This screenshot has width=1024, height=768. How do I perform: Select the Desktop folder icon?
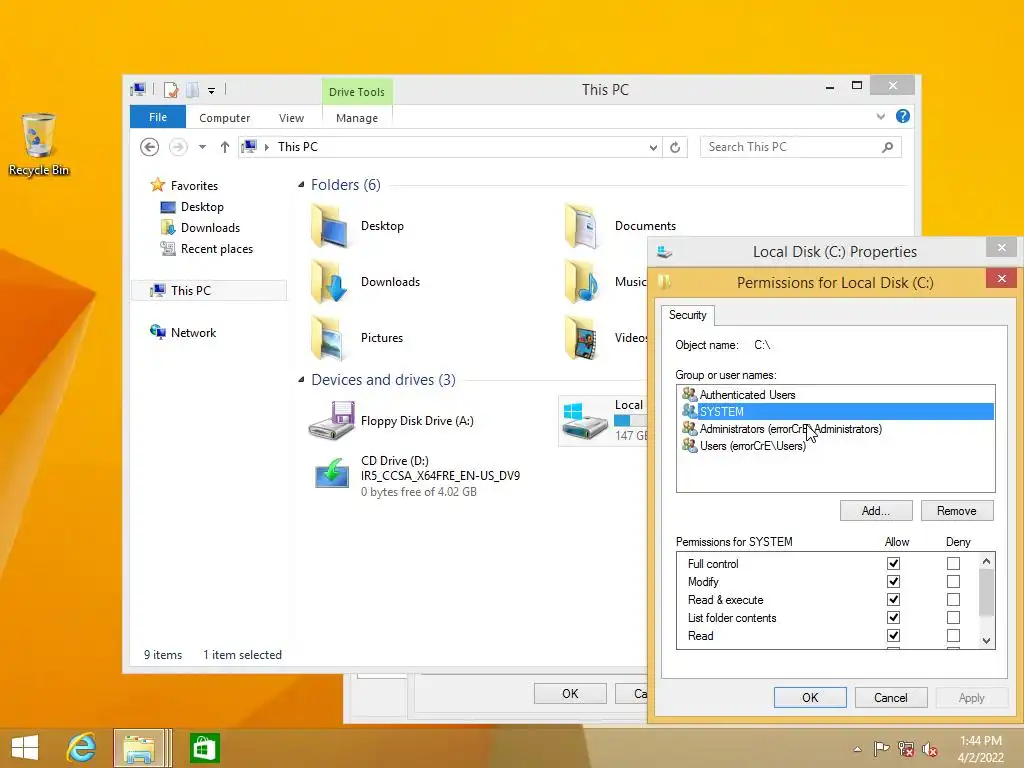pyautogui.click(x=330, y=226)
